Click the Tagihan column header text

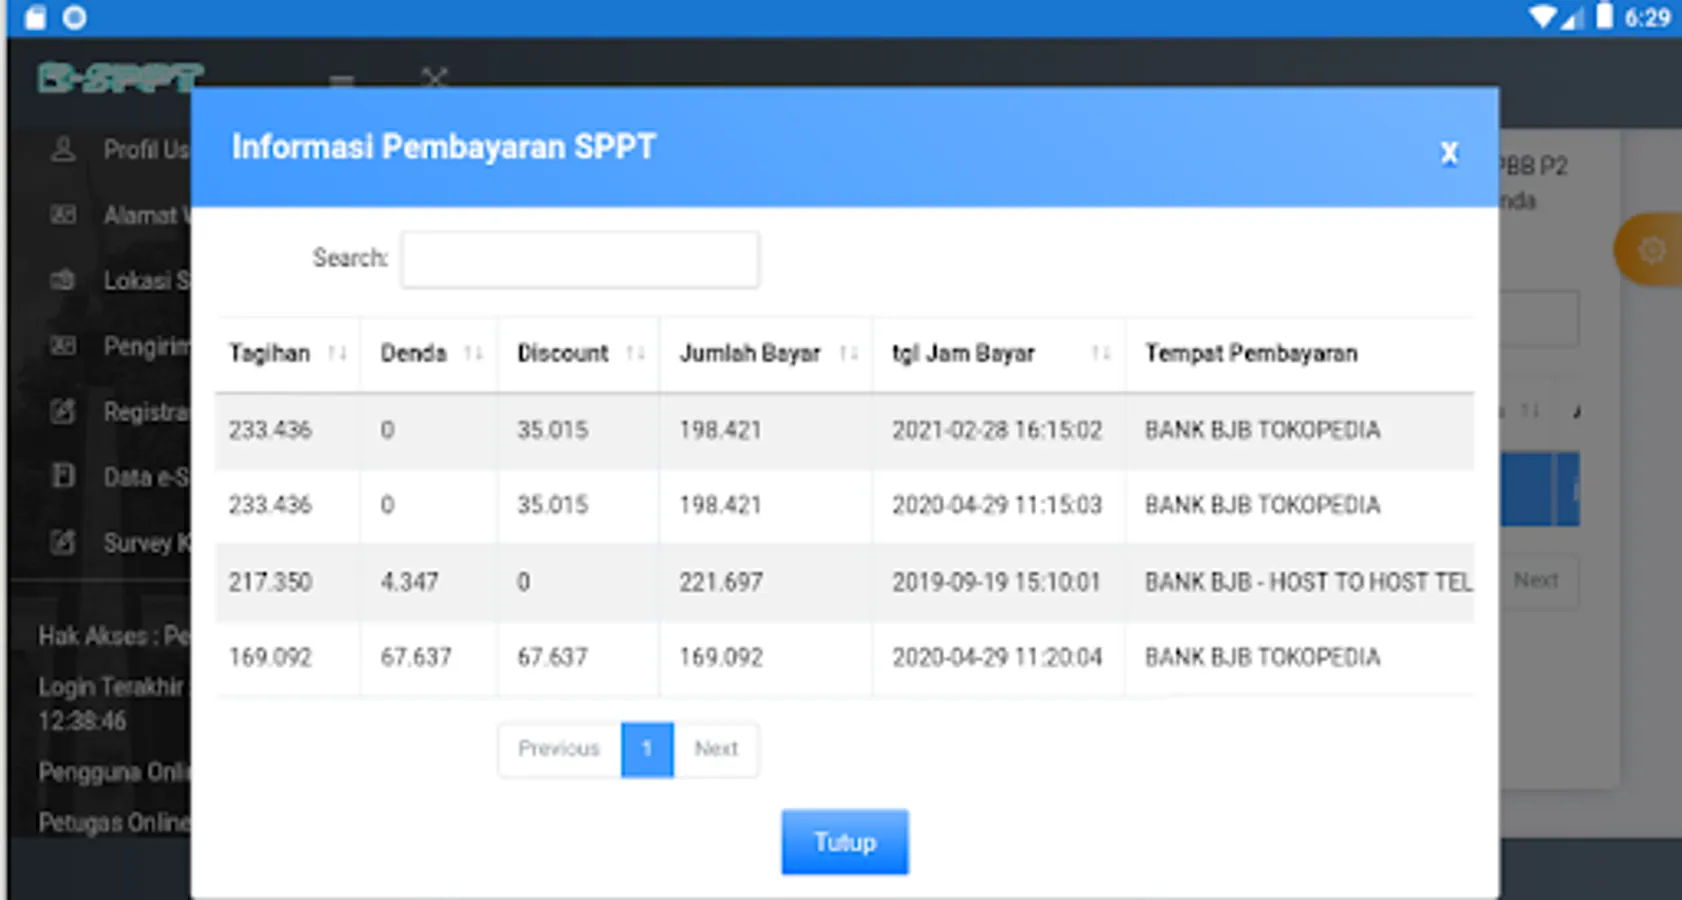tap(269, 353)
